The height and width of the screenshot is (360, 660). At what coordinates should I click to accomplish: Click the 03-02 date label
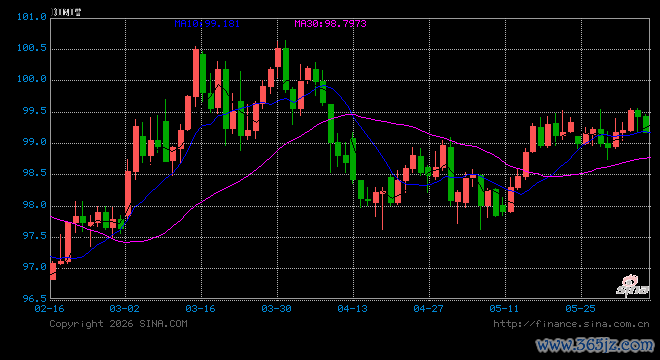[124, 309]
